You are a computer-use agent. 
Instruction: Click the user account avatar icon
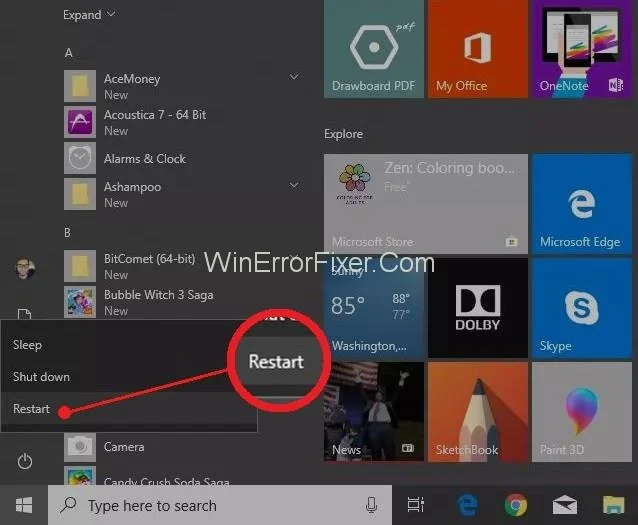tap(25, 268)
